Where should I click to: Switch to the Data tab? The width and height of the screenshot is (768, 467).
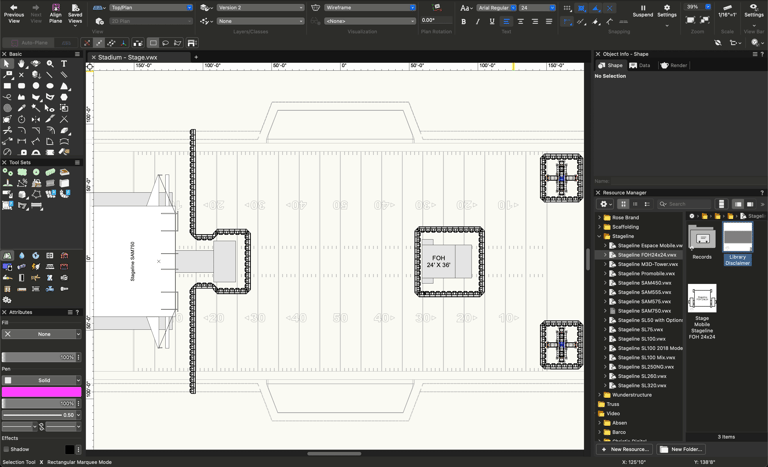click(x=640, y=65)
